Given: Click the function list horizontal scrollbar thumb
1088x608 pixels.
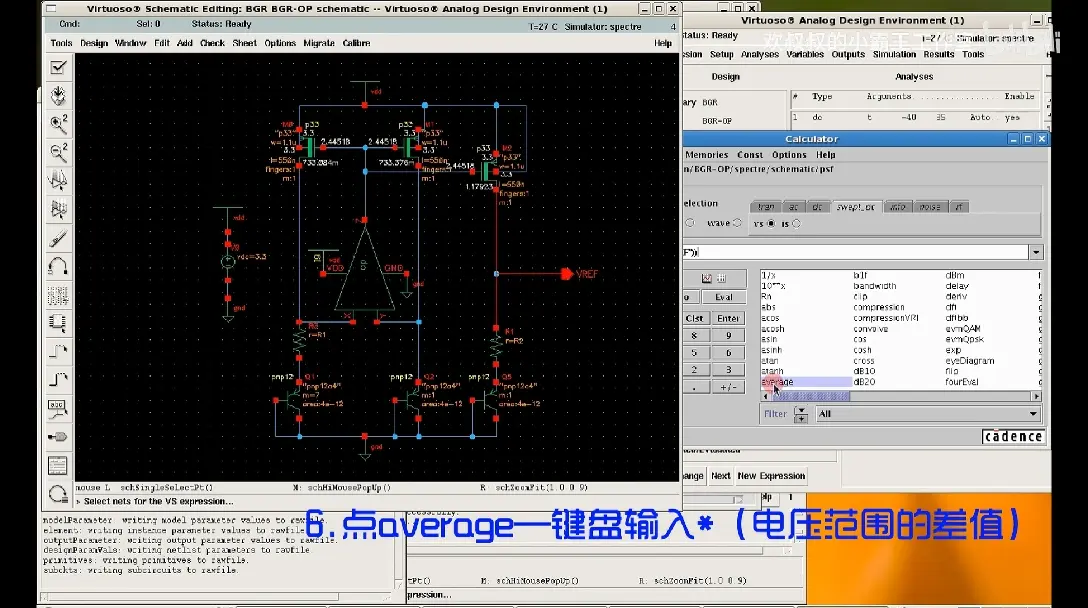Looking at the screenshot, I should point(811,396).
